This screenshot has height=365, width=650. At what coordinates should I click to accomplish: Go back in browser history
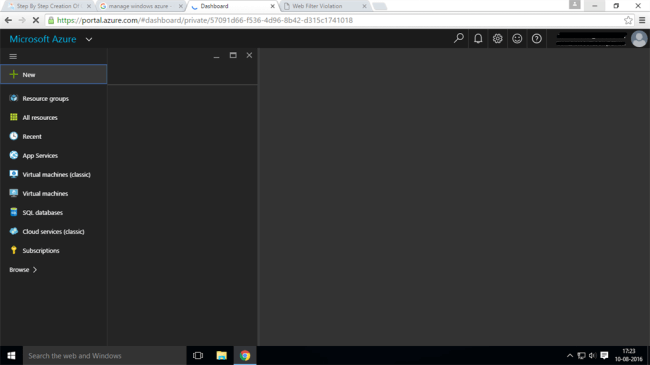(x=8, y=20)
